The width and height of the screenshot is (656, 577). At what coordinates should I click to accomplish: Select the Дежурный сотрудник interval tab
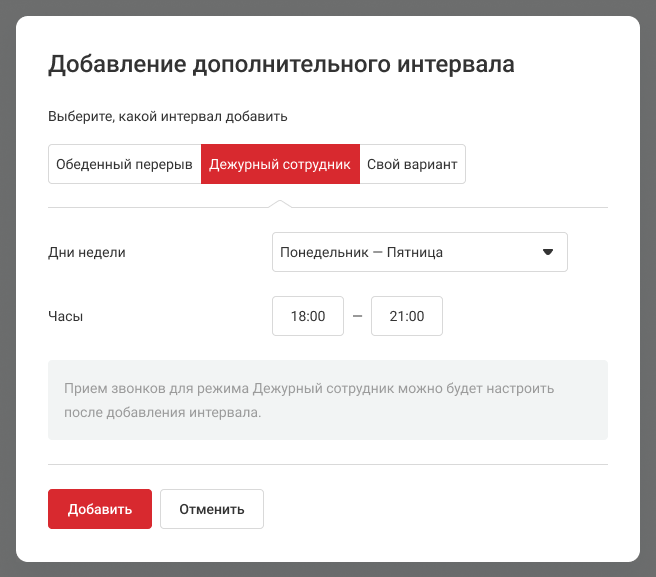pyautogui.click(x=280, y=165)
